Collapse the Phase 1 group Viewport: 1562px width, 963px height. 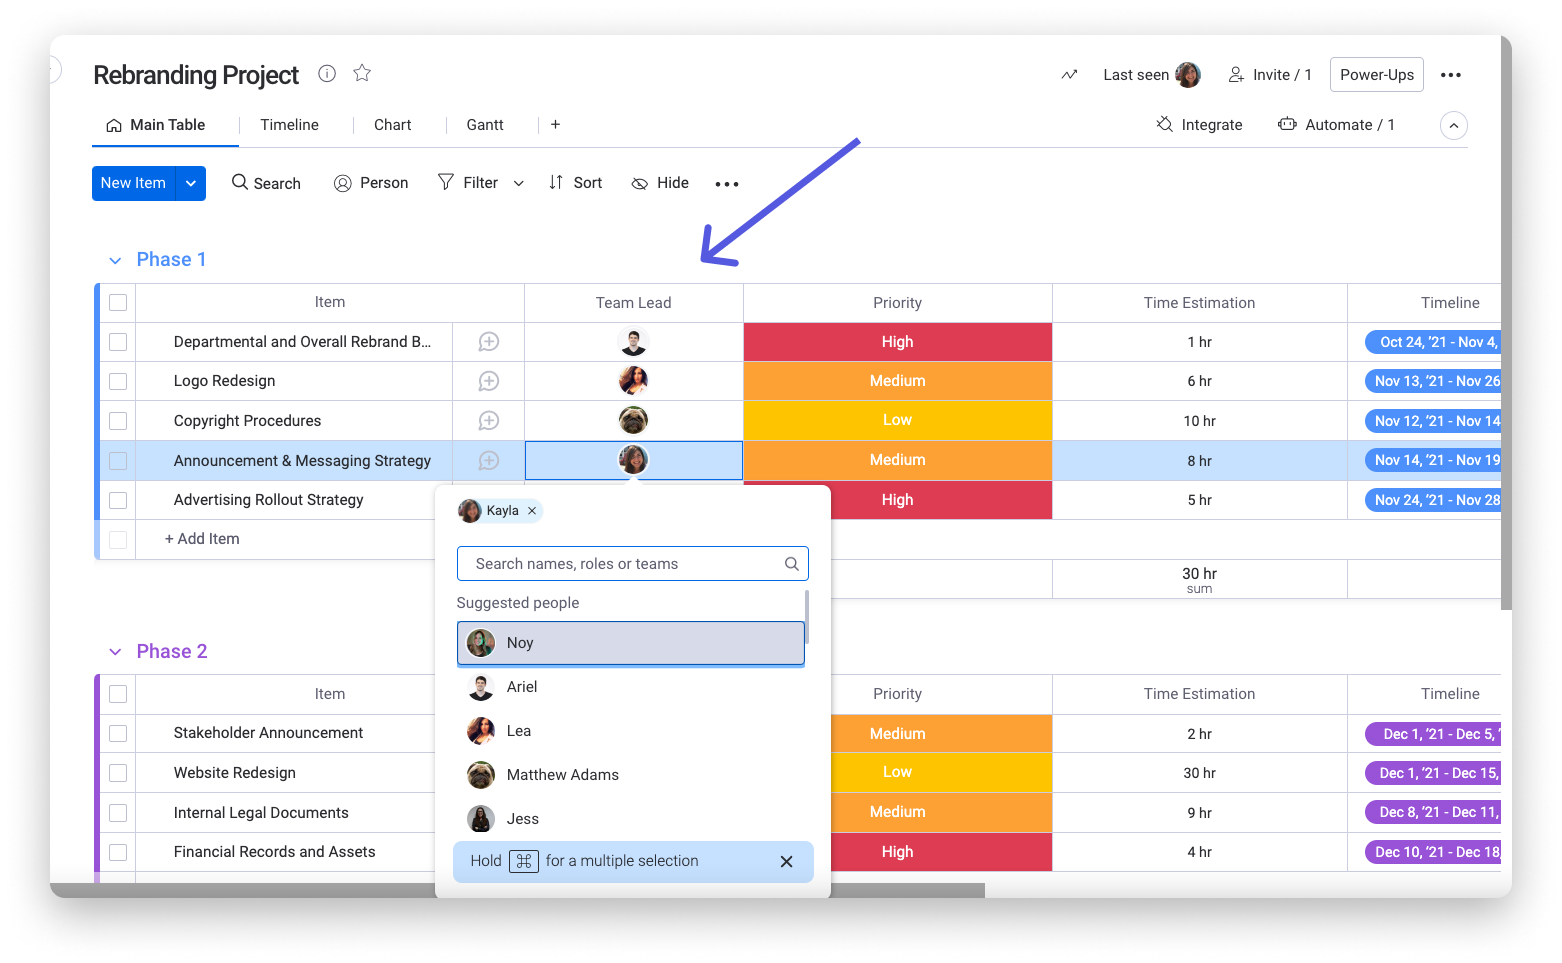115,260
